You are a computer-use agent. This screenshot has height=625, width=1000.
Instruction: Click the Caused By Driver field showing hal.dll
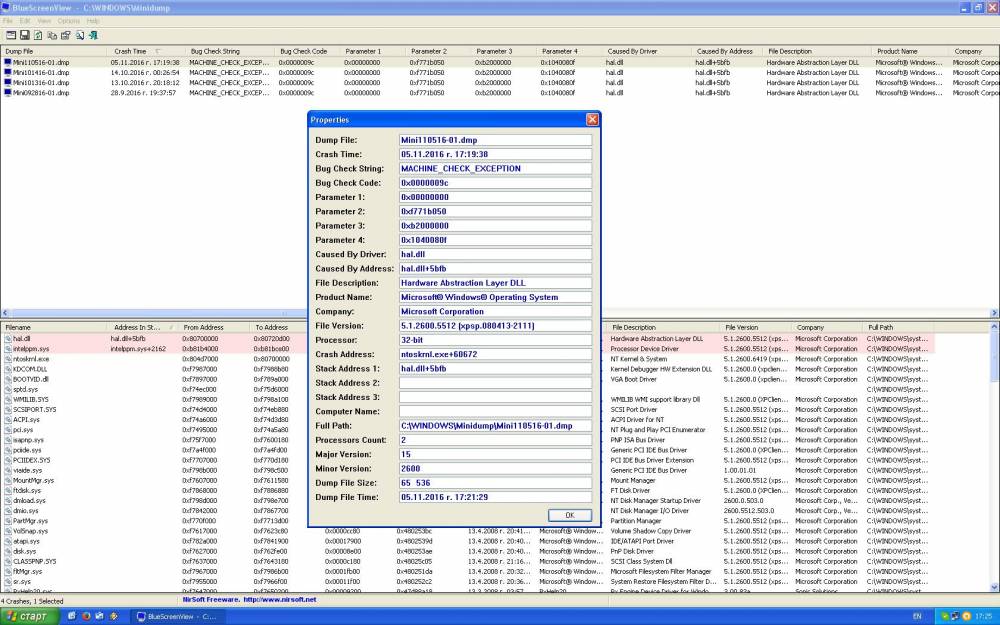pos(495,254)
